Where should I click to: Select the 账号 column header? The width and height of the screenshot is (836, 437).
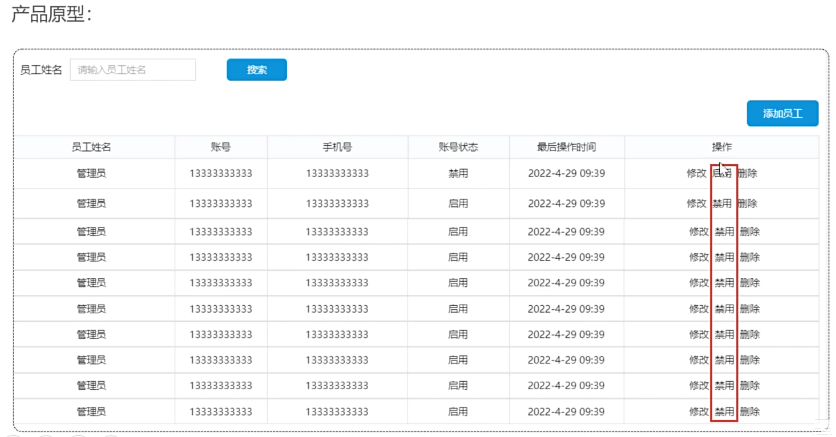(221, 147)
